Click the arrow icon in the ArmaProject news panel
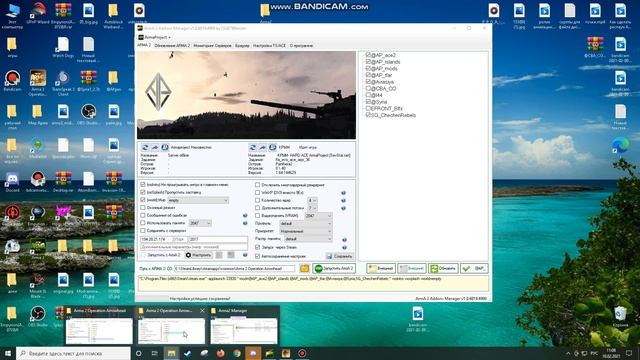Viewport: 640px width, 360px height. pos(155,147)
